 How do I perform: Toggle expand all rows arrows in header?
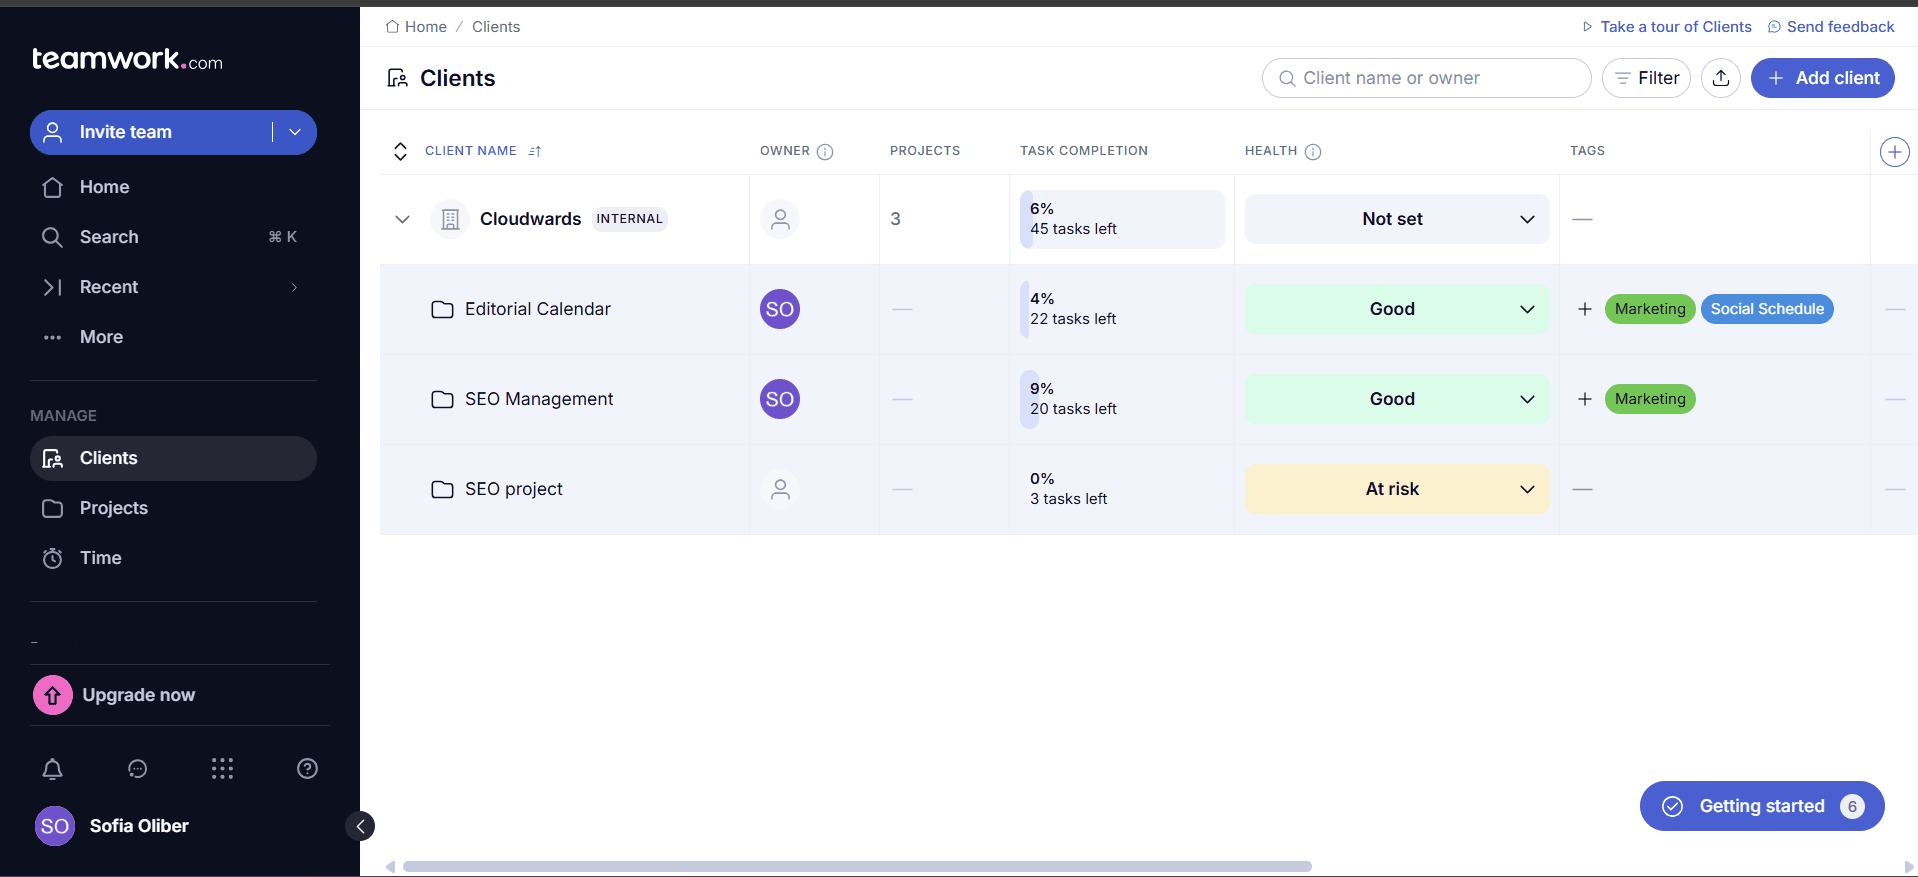point(400,151)
